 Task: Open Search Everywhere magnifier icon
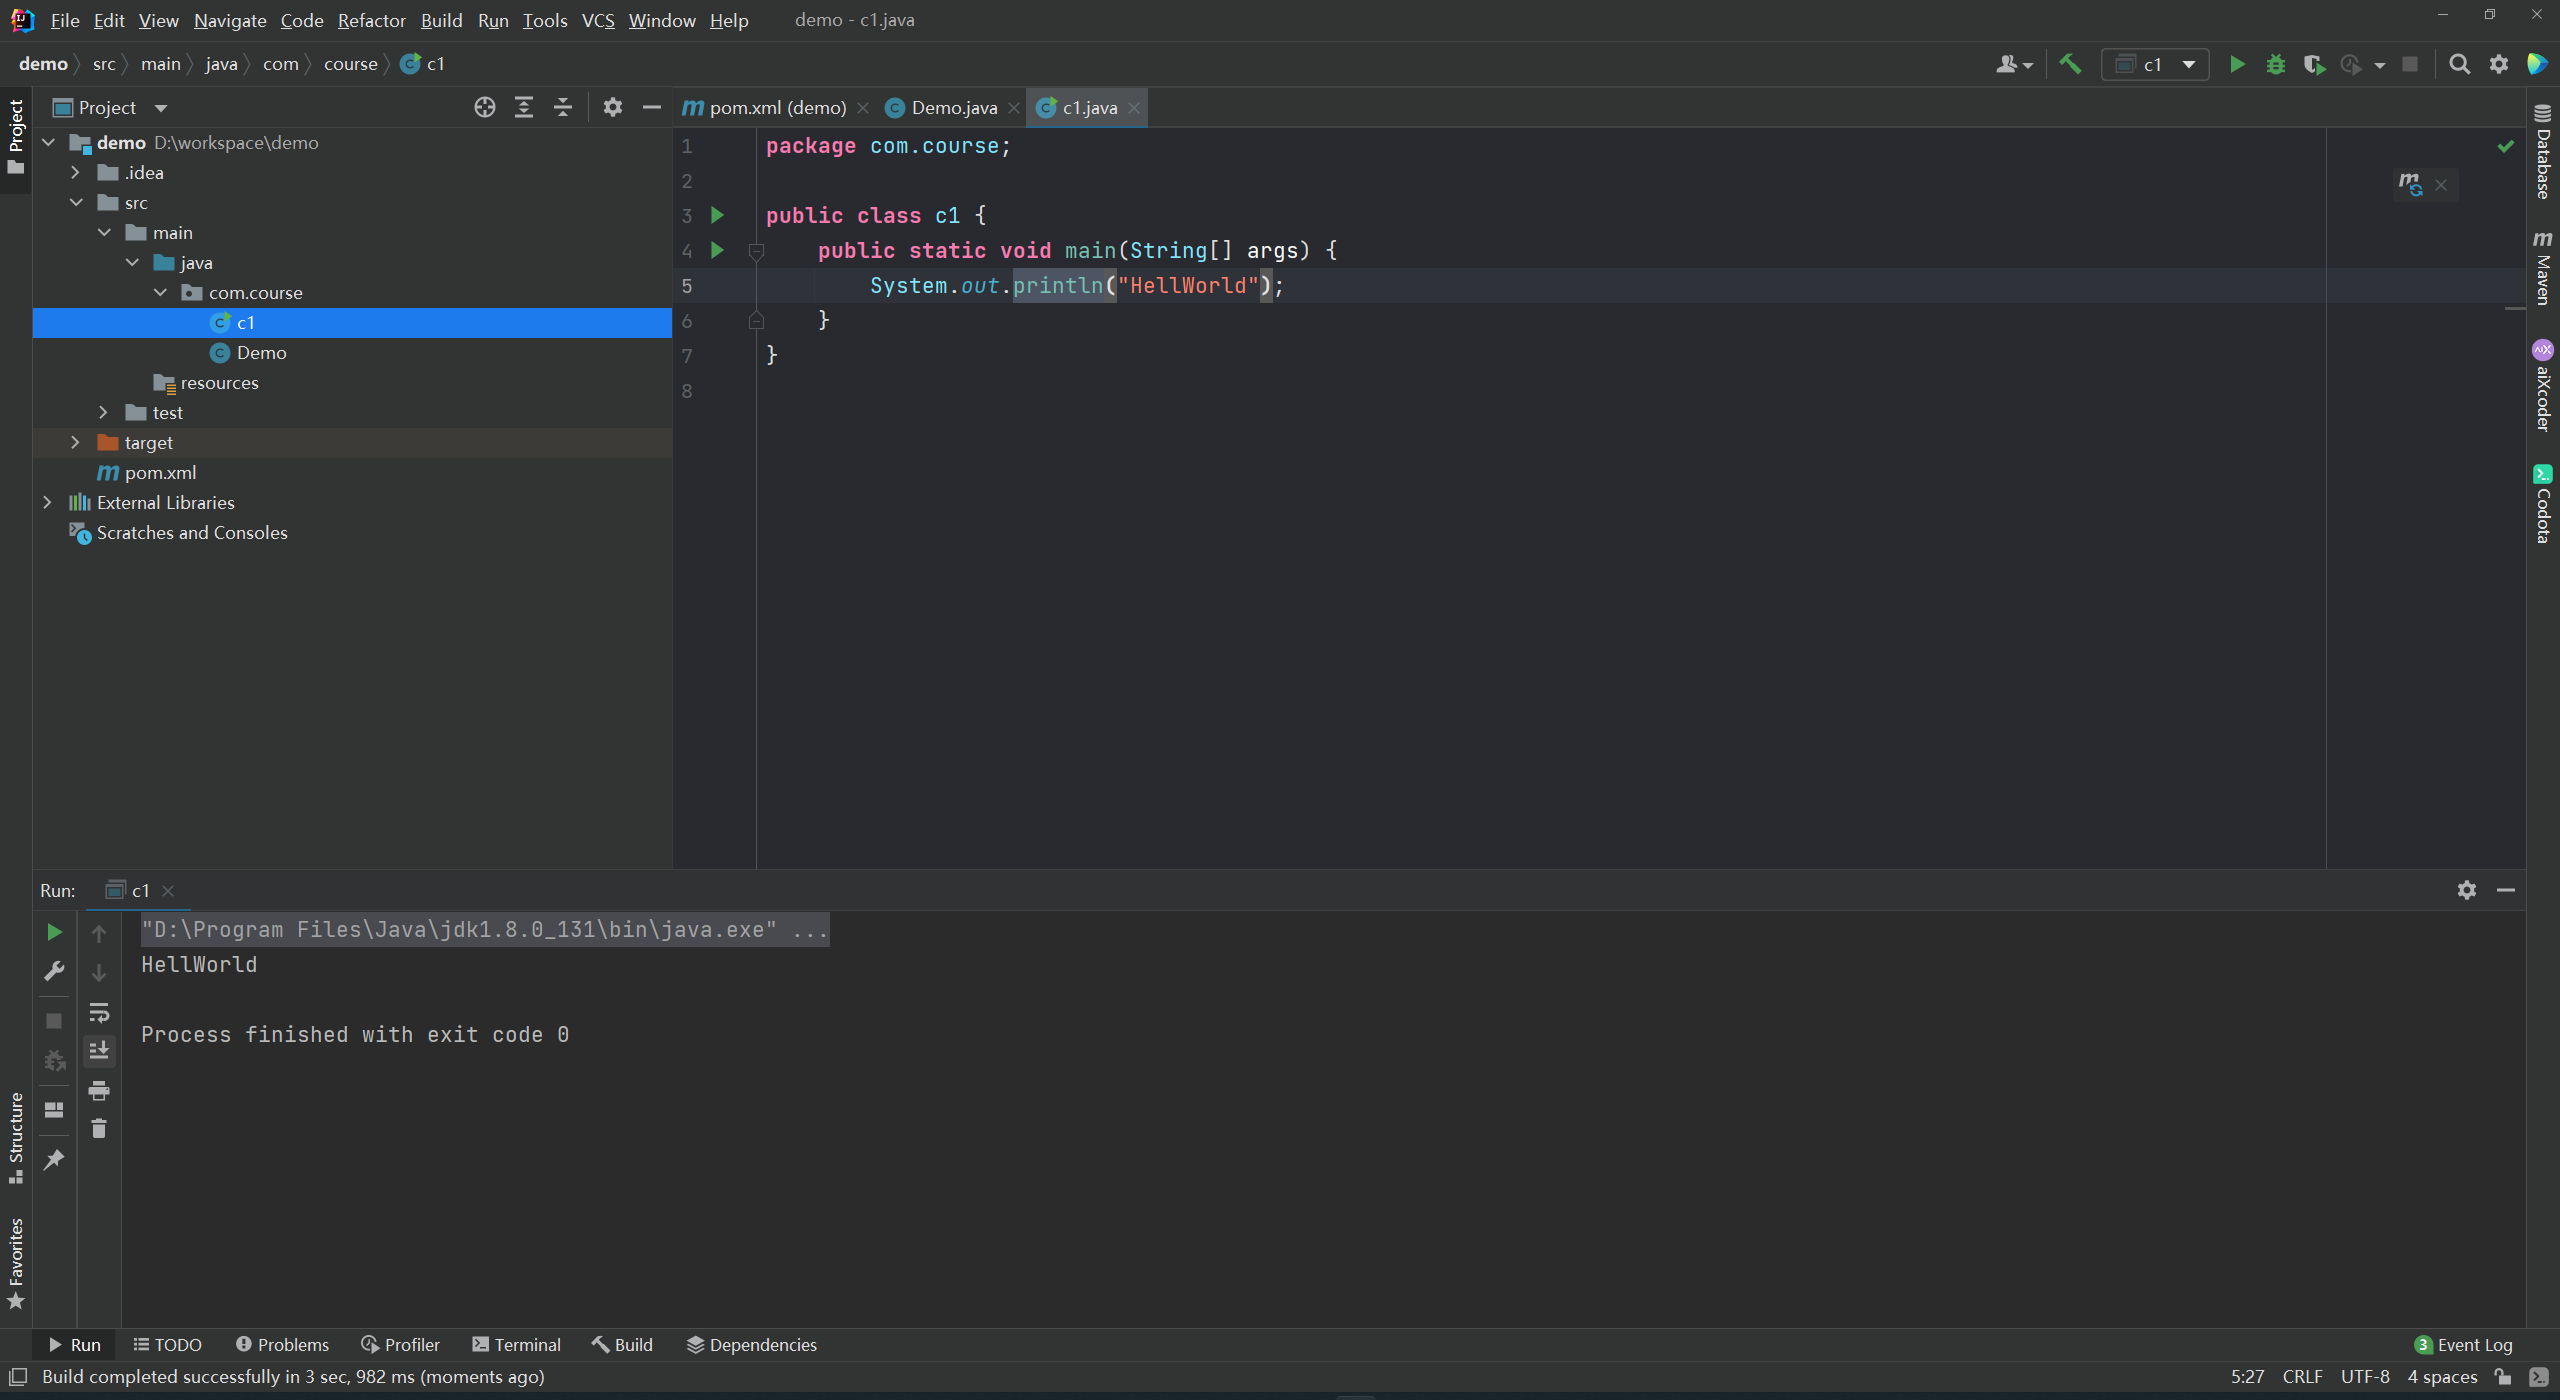tap(2459, 64)
